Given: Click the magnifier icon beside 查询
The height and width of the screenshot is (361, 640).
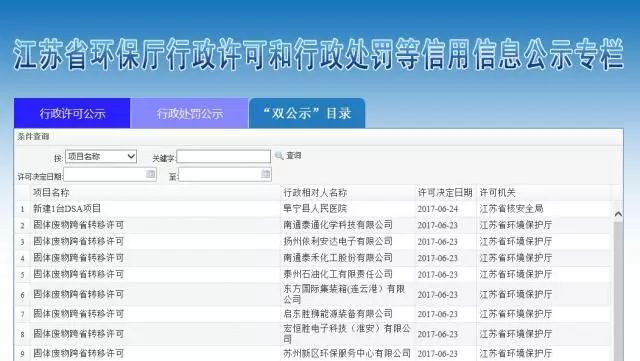Looking at the screenshot, I should (279, 156).
